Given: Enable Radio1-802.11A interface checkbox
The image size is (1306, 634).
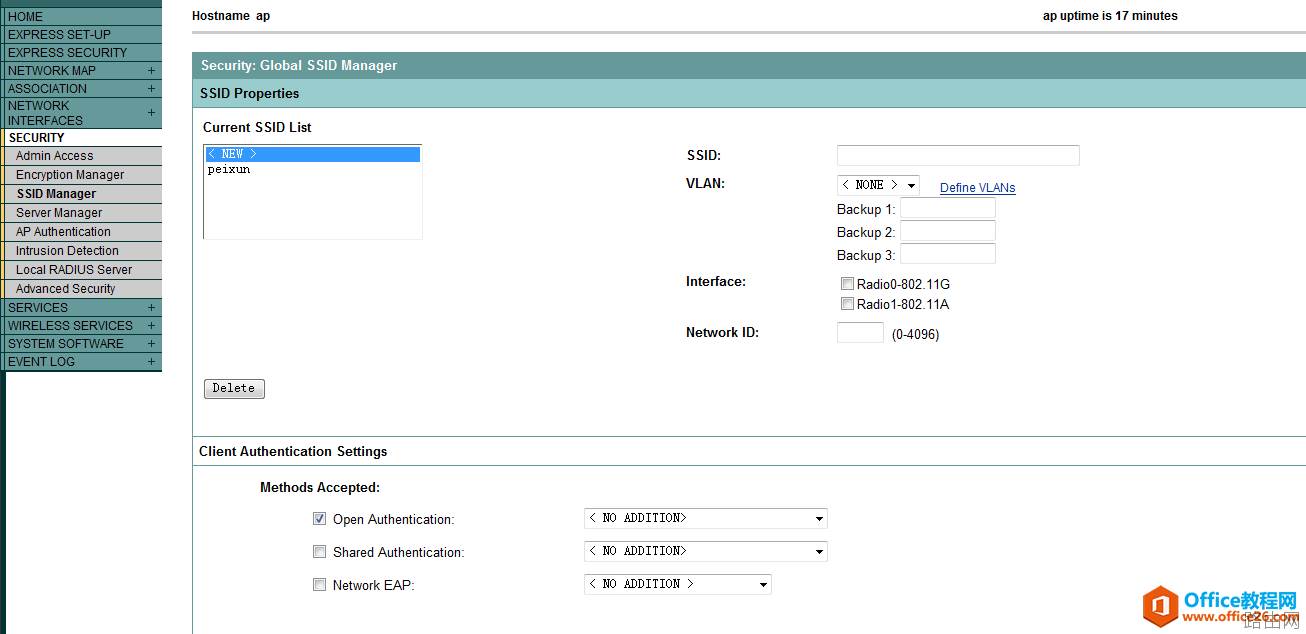Looking at the screenshot, I should pyautogui.click(x=847, y=304).
